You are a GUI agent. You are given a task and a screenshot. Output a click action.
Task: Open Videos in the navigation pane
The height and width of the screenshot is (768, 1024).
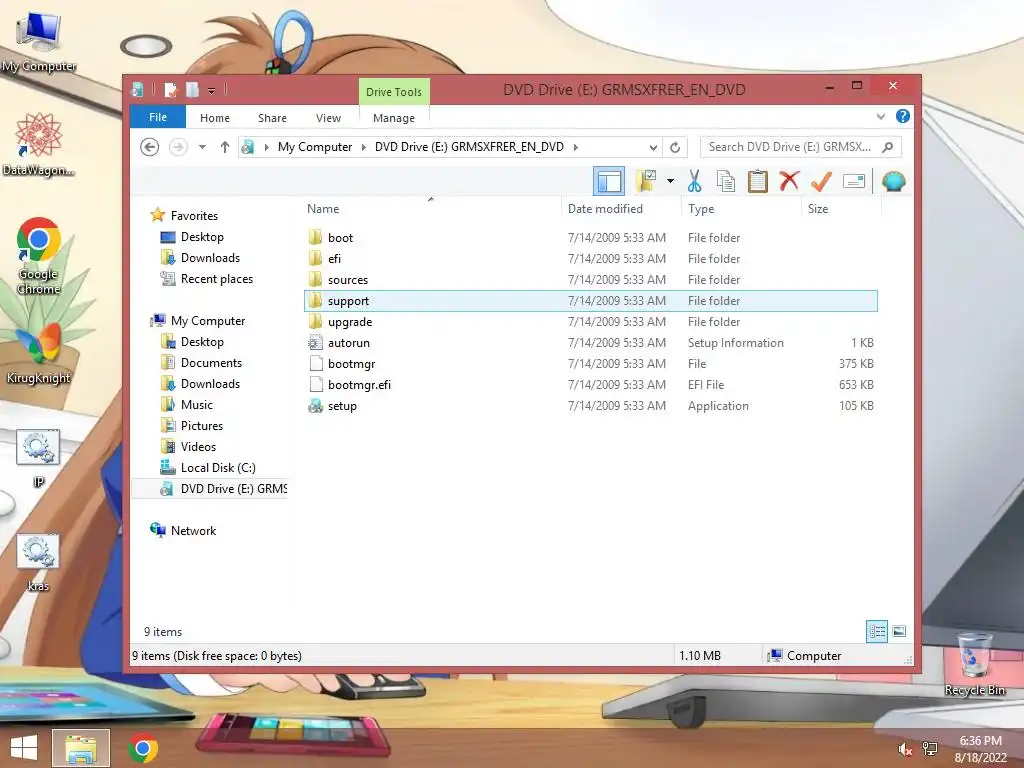click(x=198, y=447)
